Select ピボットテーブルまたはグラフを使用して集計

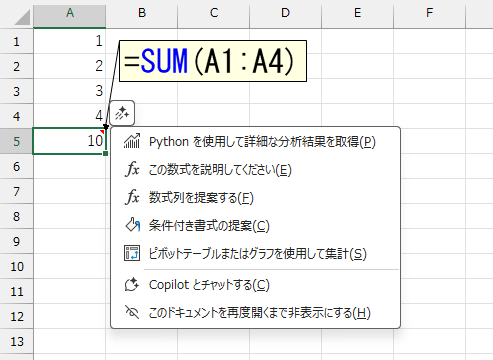255,253
